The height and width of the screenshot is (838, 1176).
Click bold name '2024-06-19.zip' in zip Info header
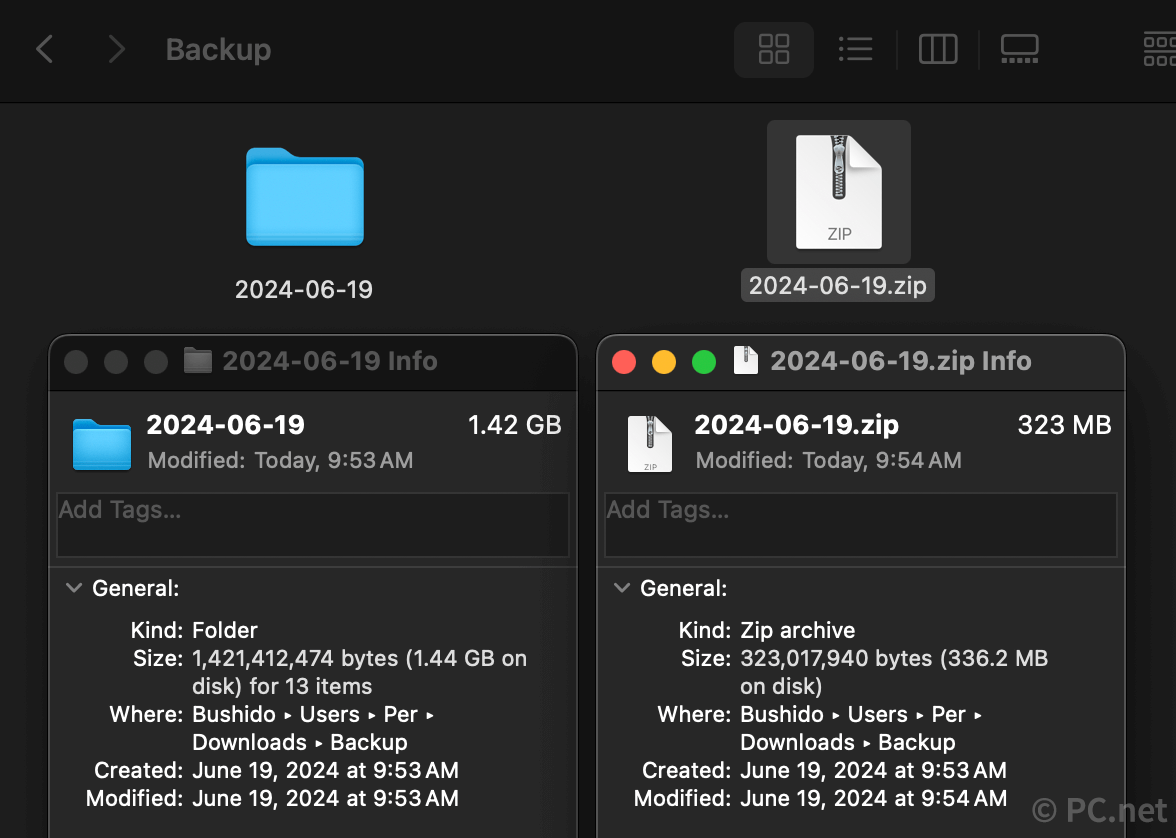[796, 425]
